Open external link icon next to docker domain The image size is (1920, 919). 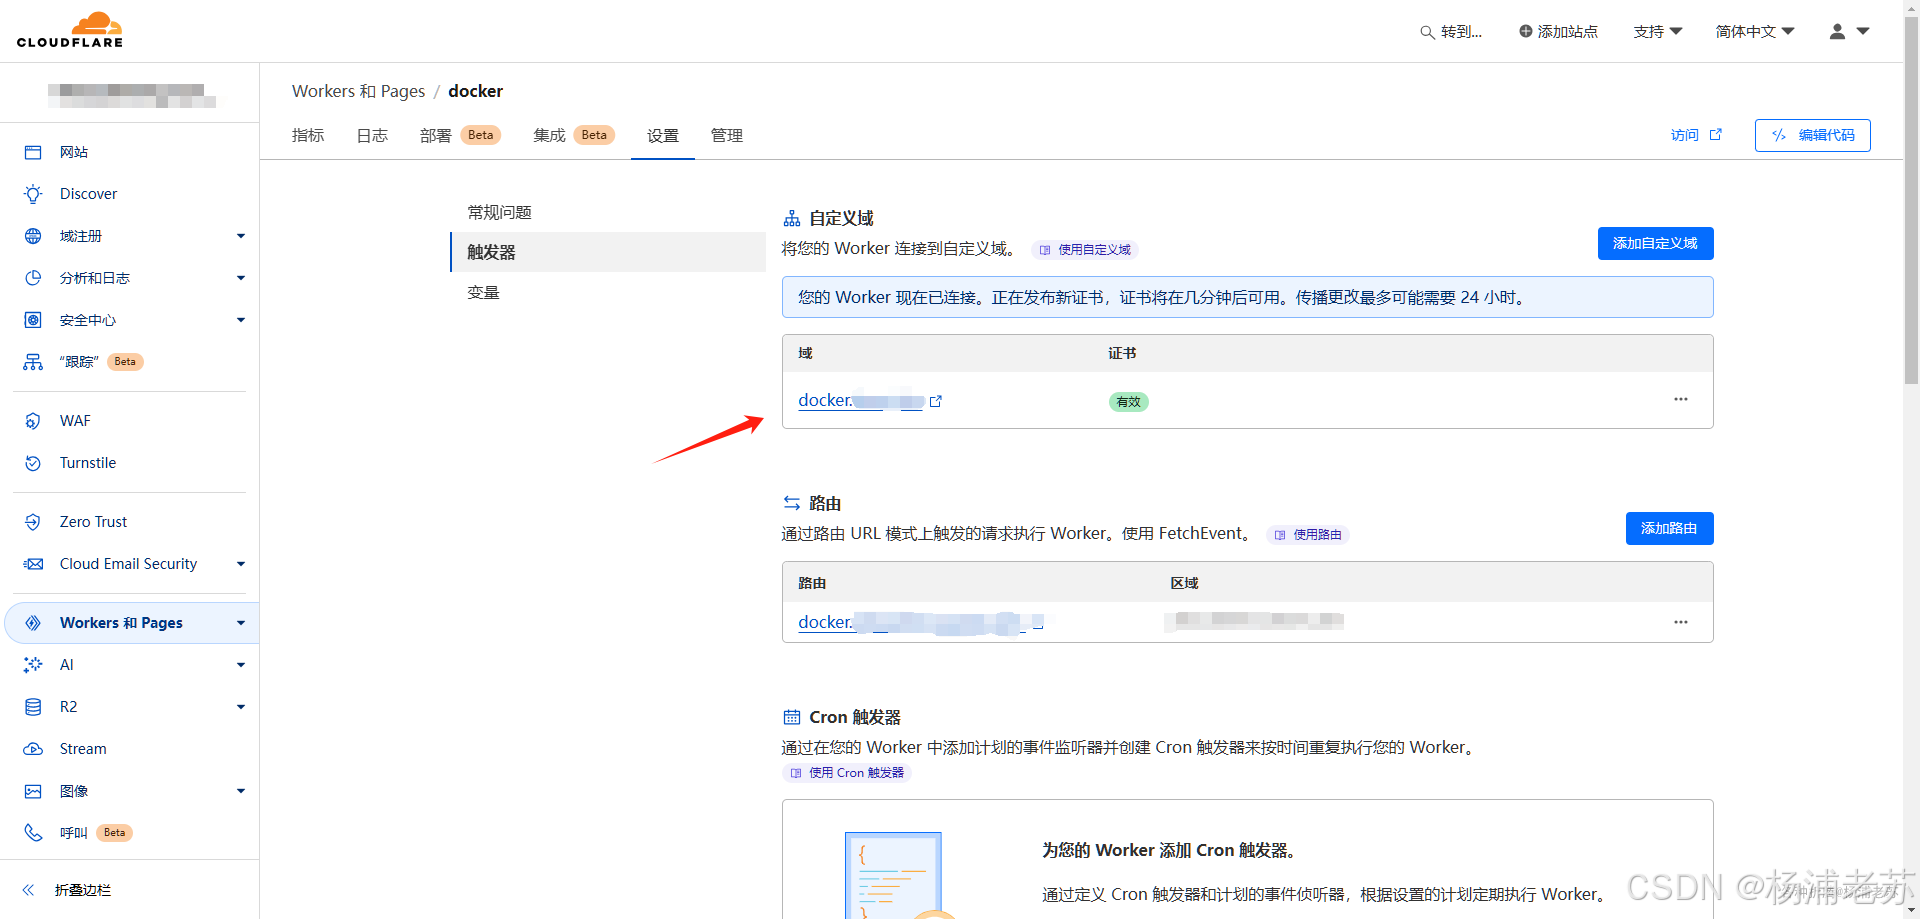click(x=936, y=401)
